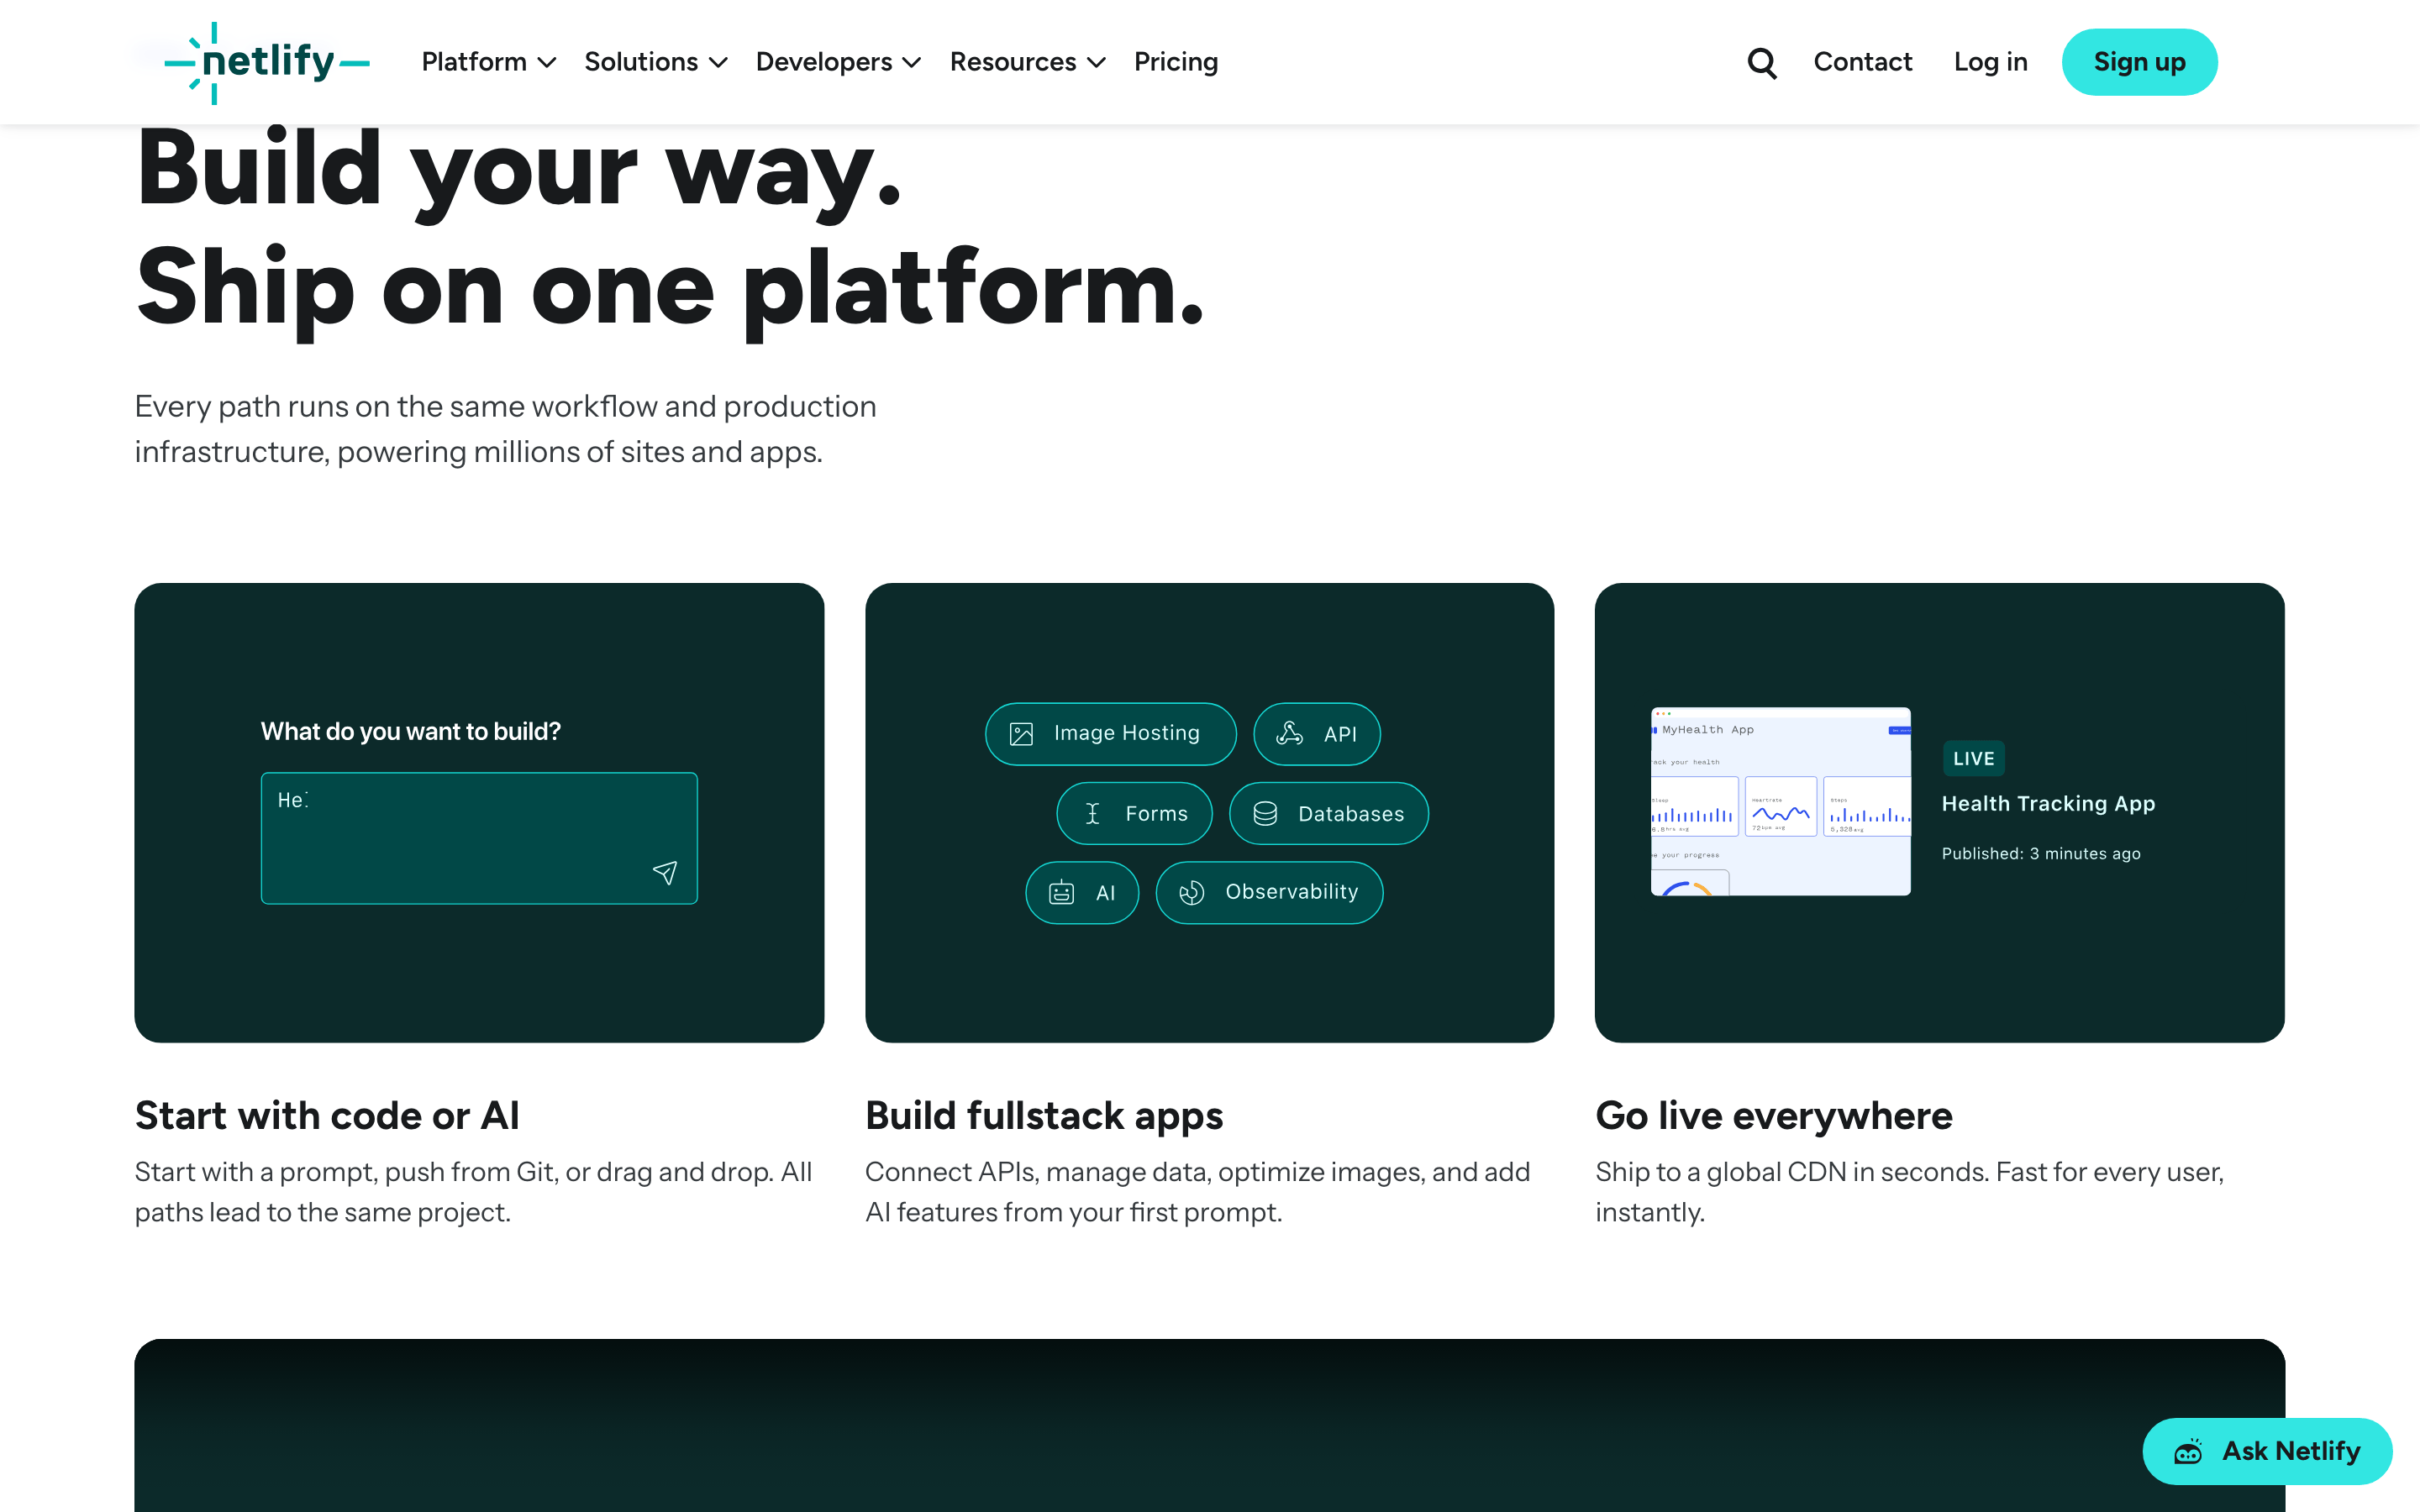2420x1512 pixels.
Task: Click the paper plane send icon
Action: coord(665,872)
